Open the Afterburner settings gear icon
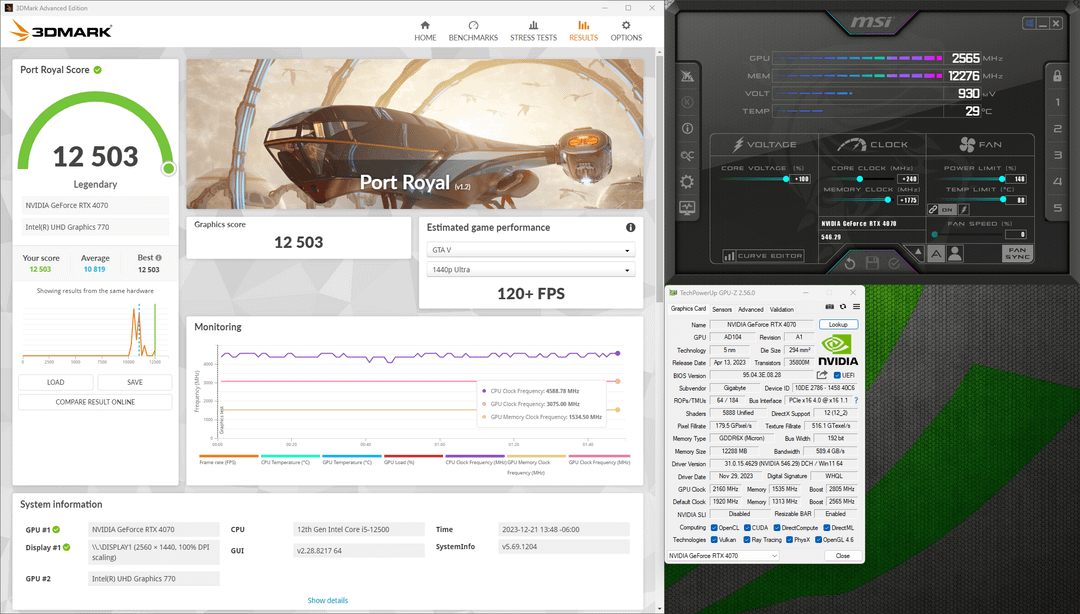The height and width of the screenshot is (614, 1080). 687,182
